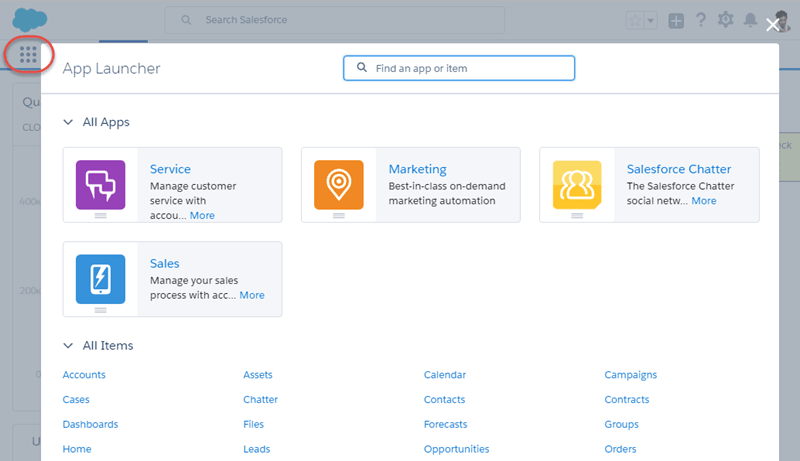Click the Salesforce cloud logo

[30, 20]
